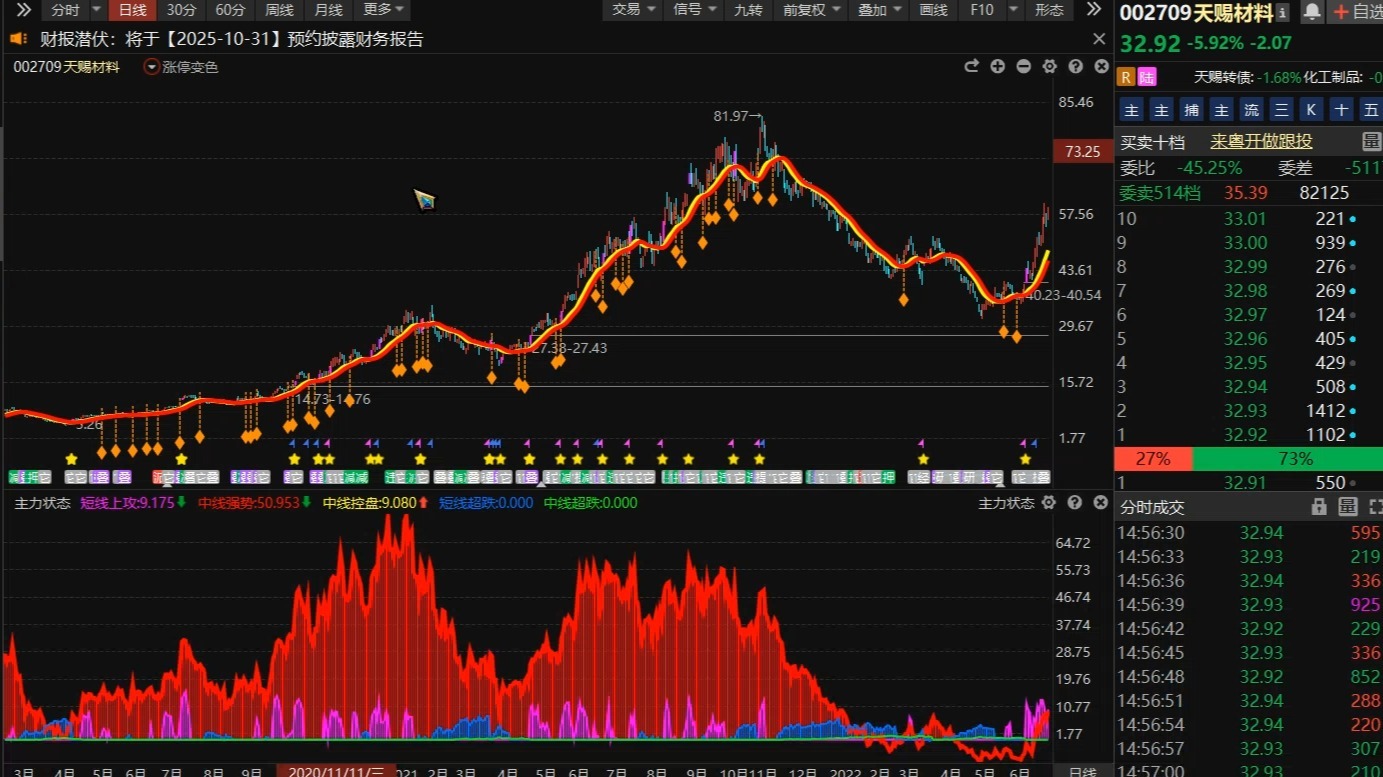Open the 主力状态 indicator settings gear
The width and height of the screenshot is (1383, 777).
[1049, 503]
